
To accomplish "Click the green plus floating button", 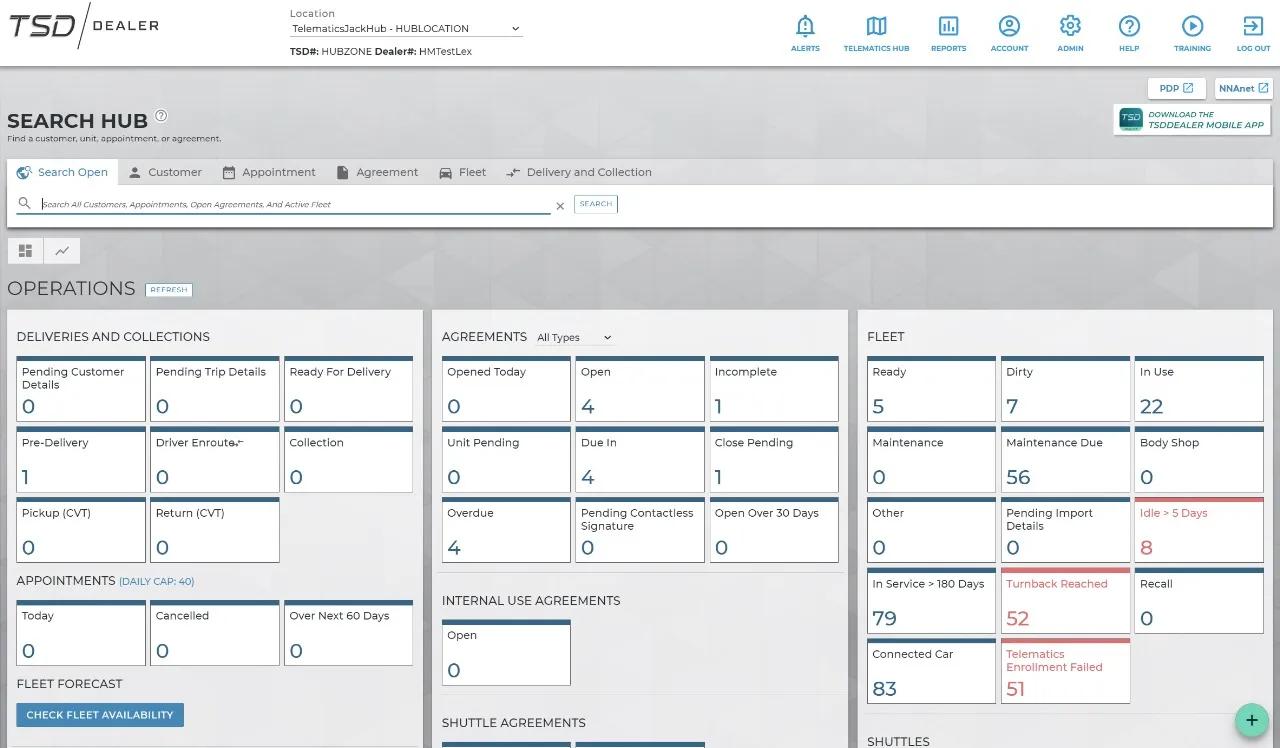I will (x=1251, y=720).
